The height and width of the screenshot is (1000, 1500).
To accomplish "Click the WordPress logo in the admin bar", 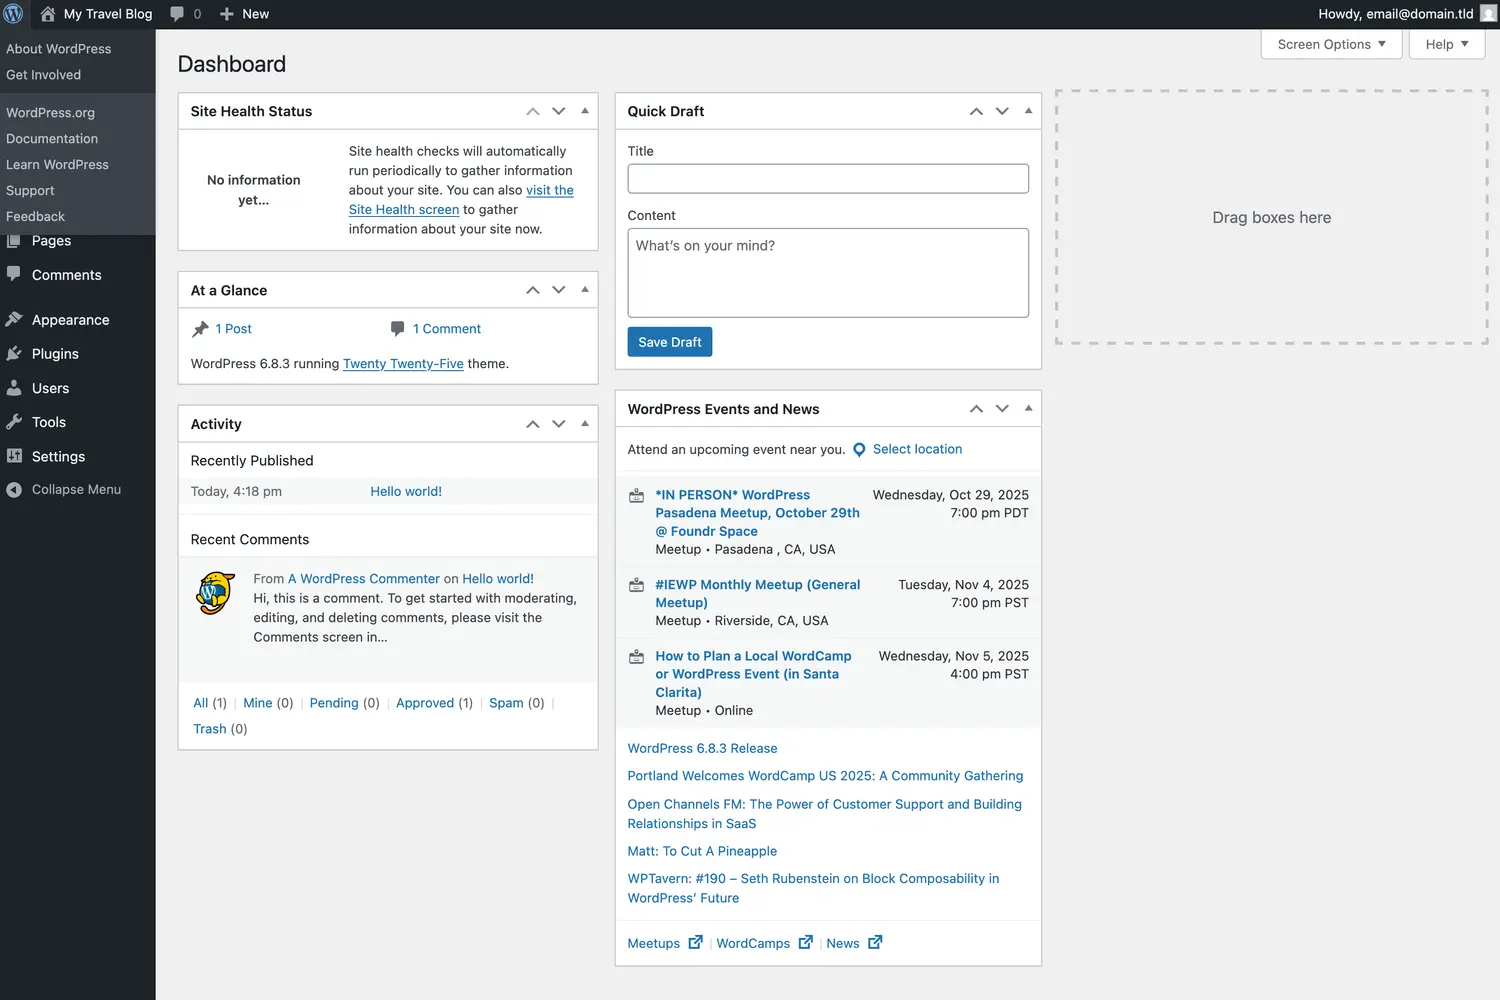I will click(x=14, y=14).
